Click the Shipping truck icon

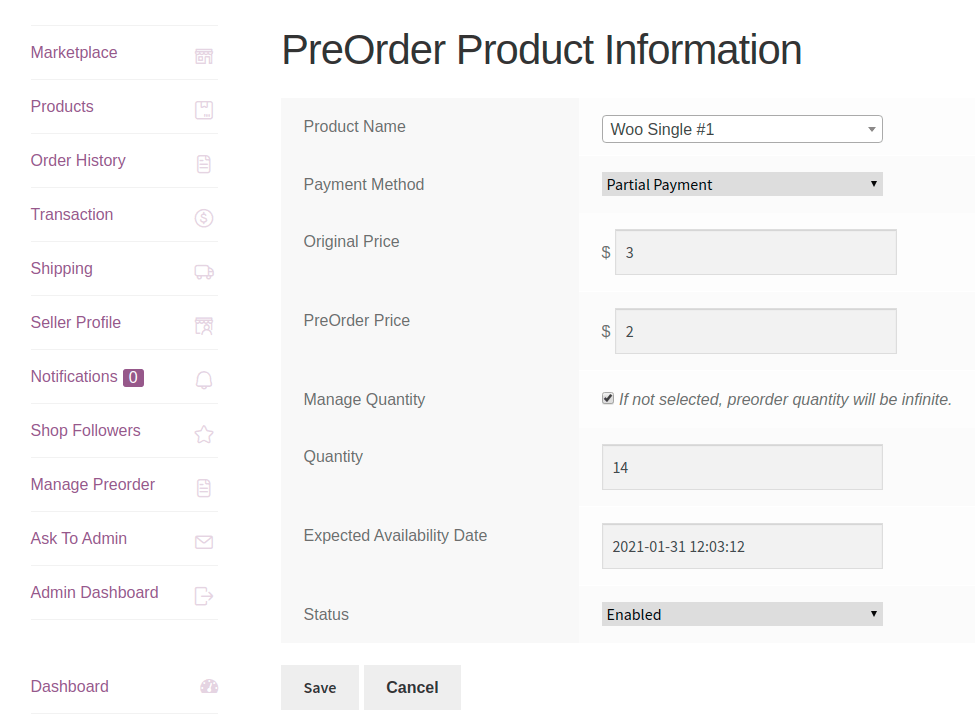(204, 271)
